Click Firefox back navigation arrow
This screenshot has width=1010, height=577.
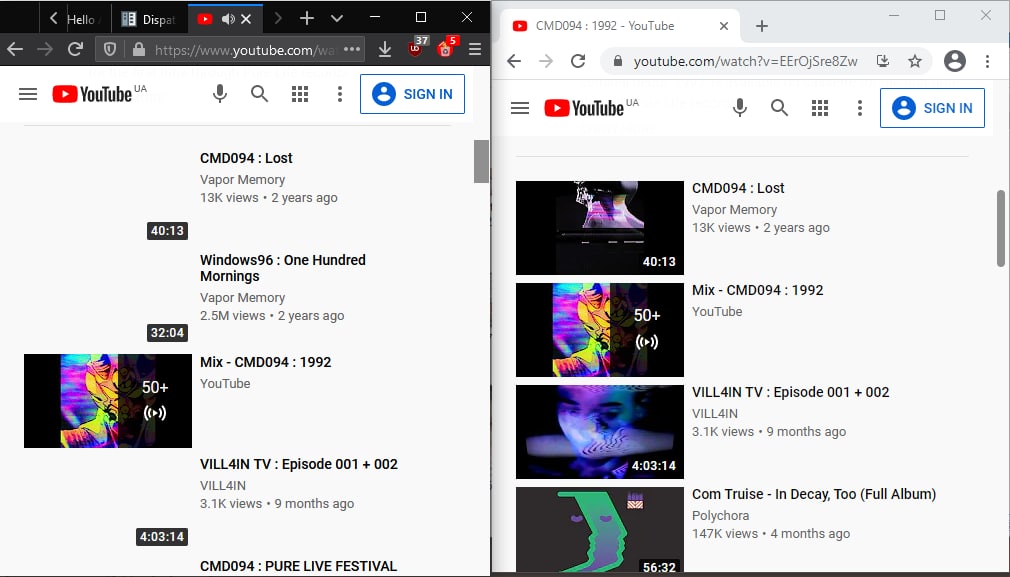point(15,49)
